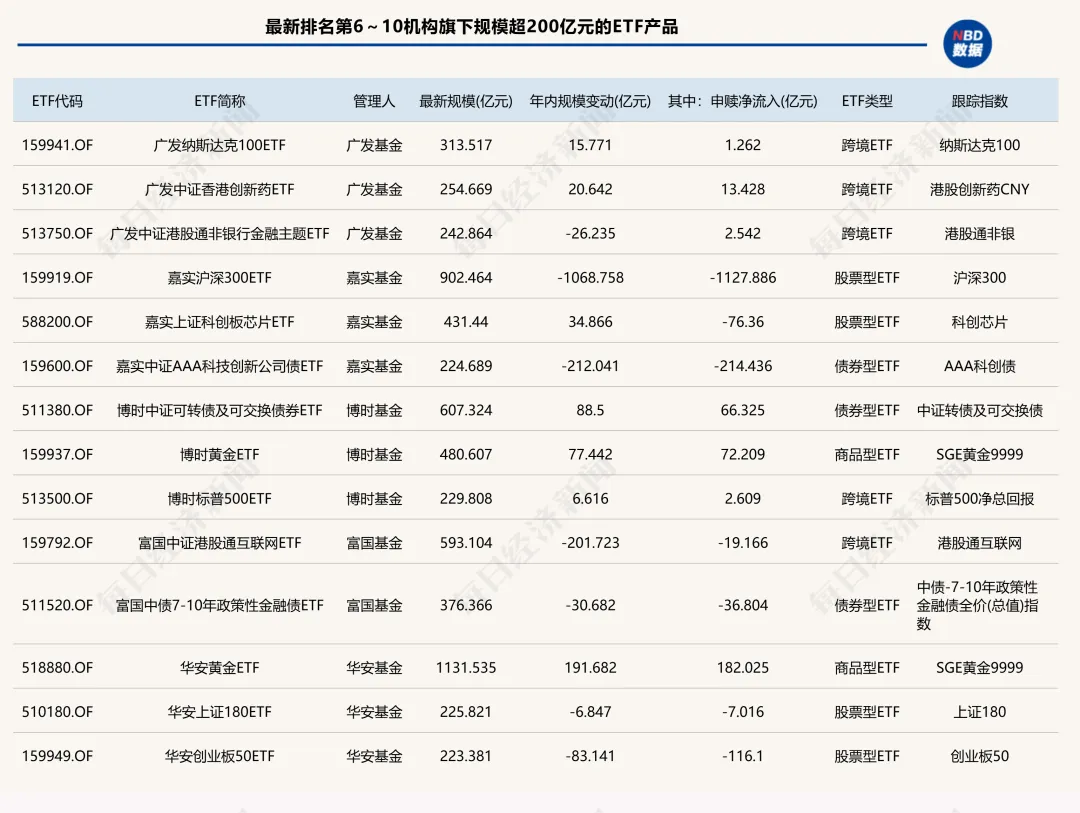This screenshot has width=1080, height=813.
Task: Click the net inflow value -214.436
Action: [742, 366]
